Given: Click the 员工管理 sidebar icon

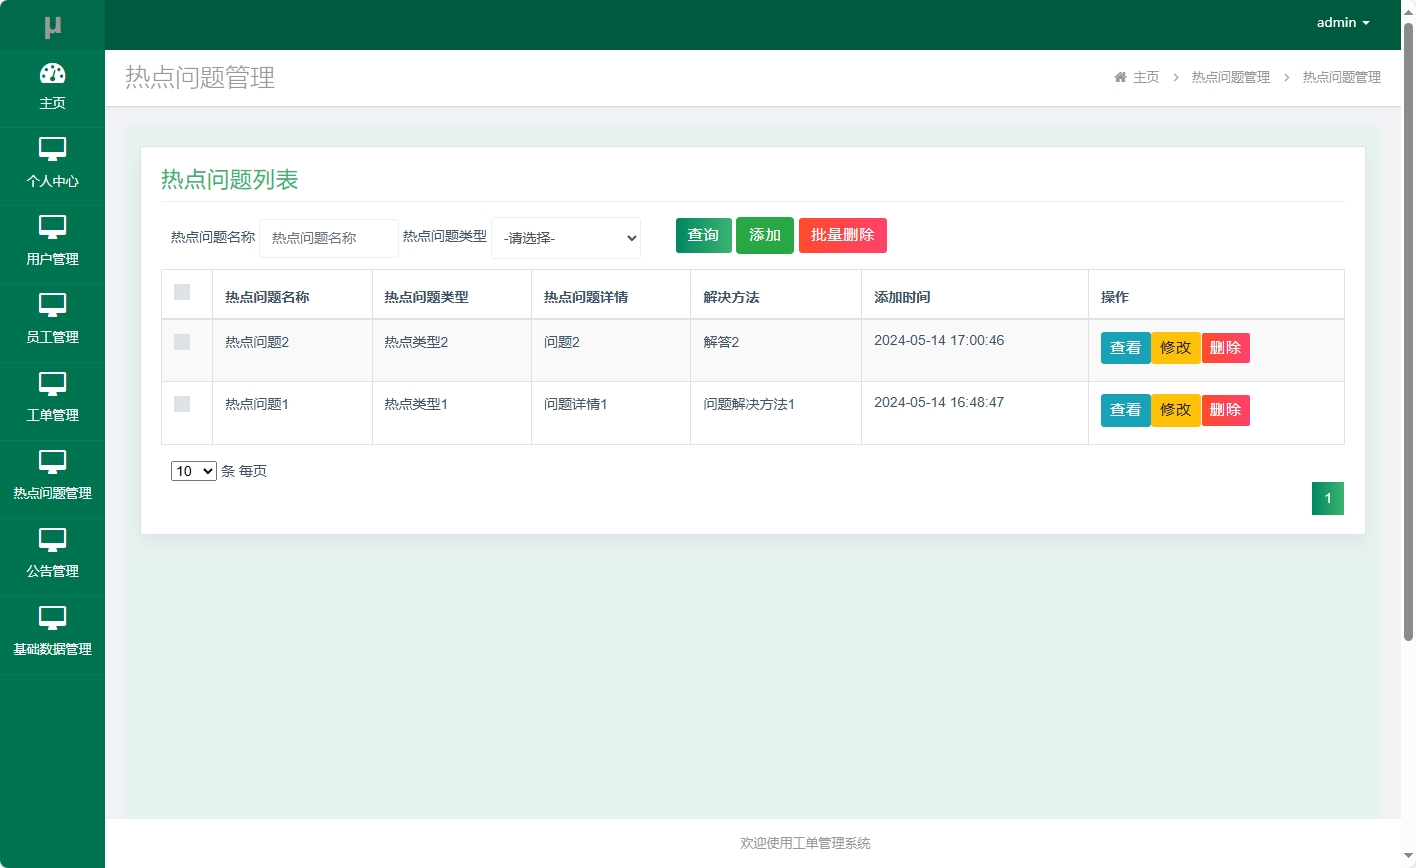Looking at the screenshot, I should pyautogui.click(x=52, y=306).
